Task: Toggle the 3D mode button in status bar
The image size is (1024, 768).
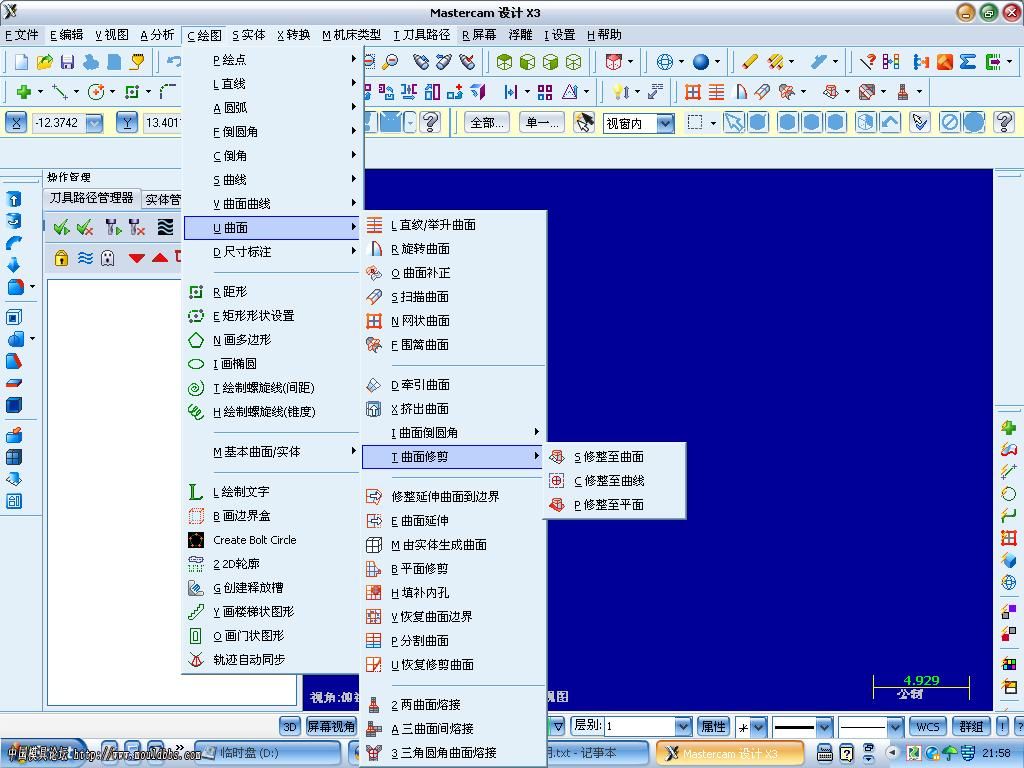Action: coord(291,726)
